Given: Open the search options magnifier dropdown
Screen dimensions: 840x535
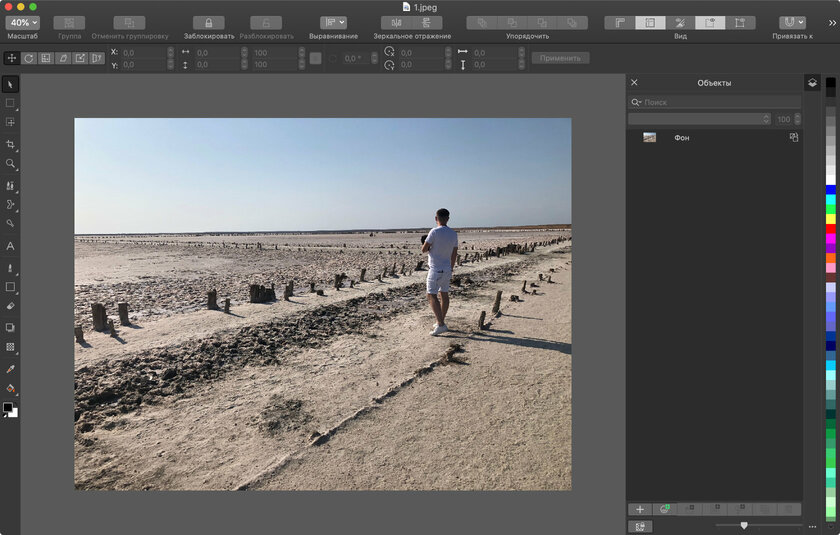Looking at the screenshot, I should [x=636, y=102].
